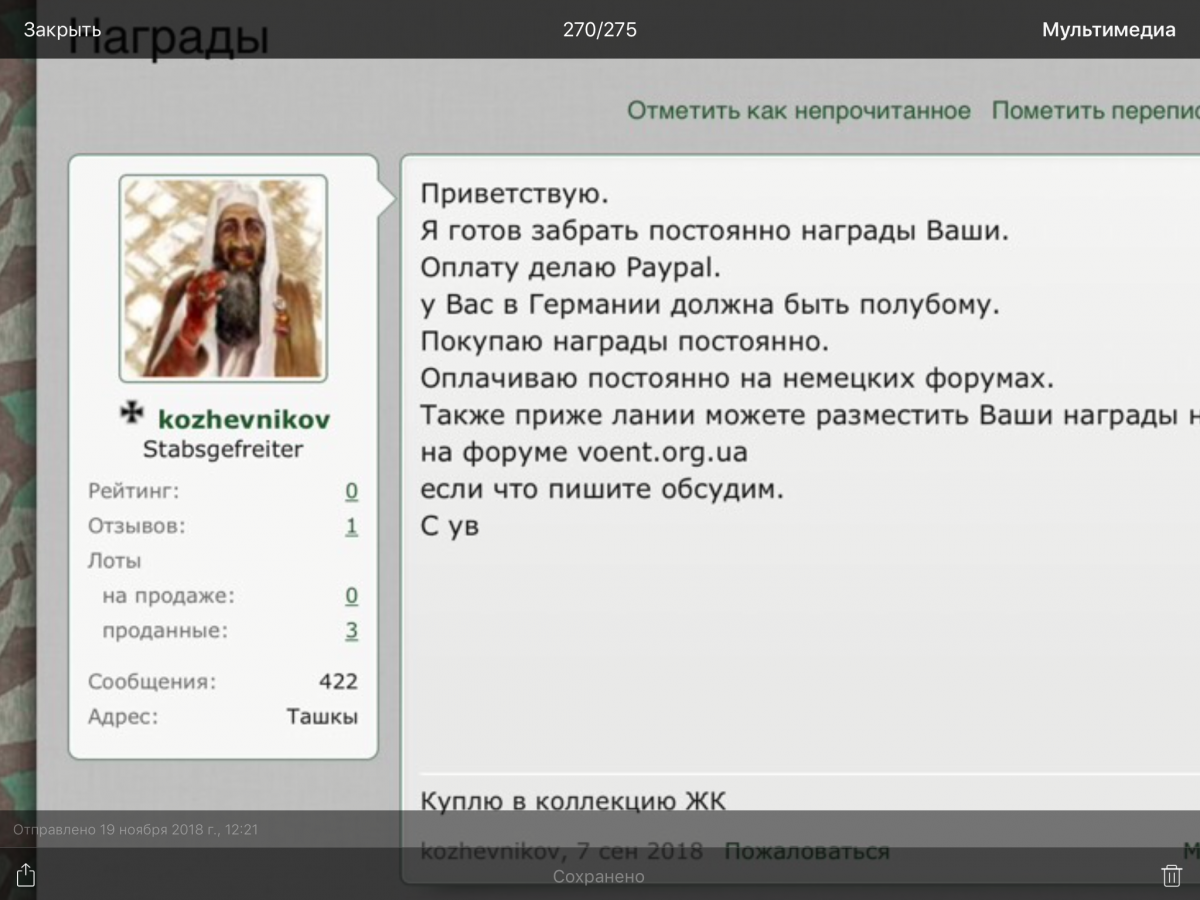Tap the Закрыть button in the viewer

[62, 30]
